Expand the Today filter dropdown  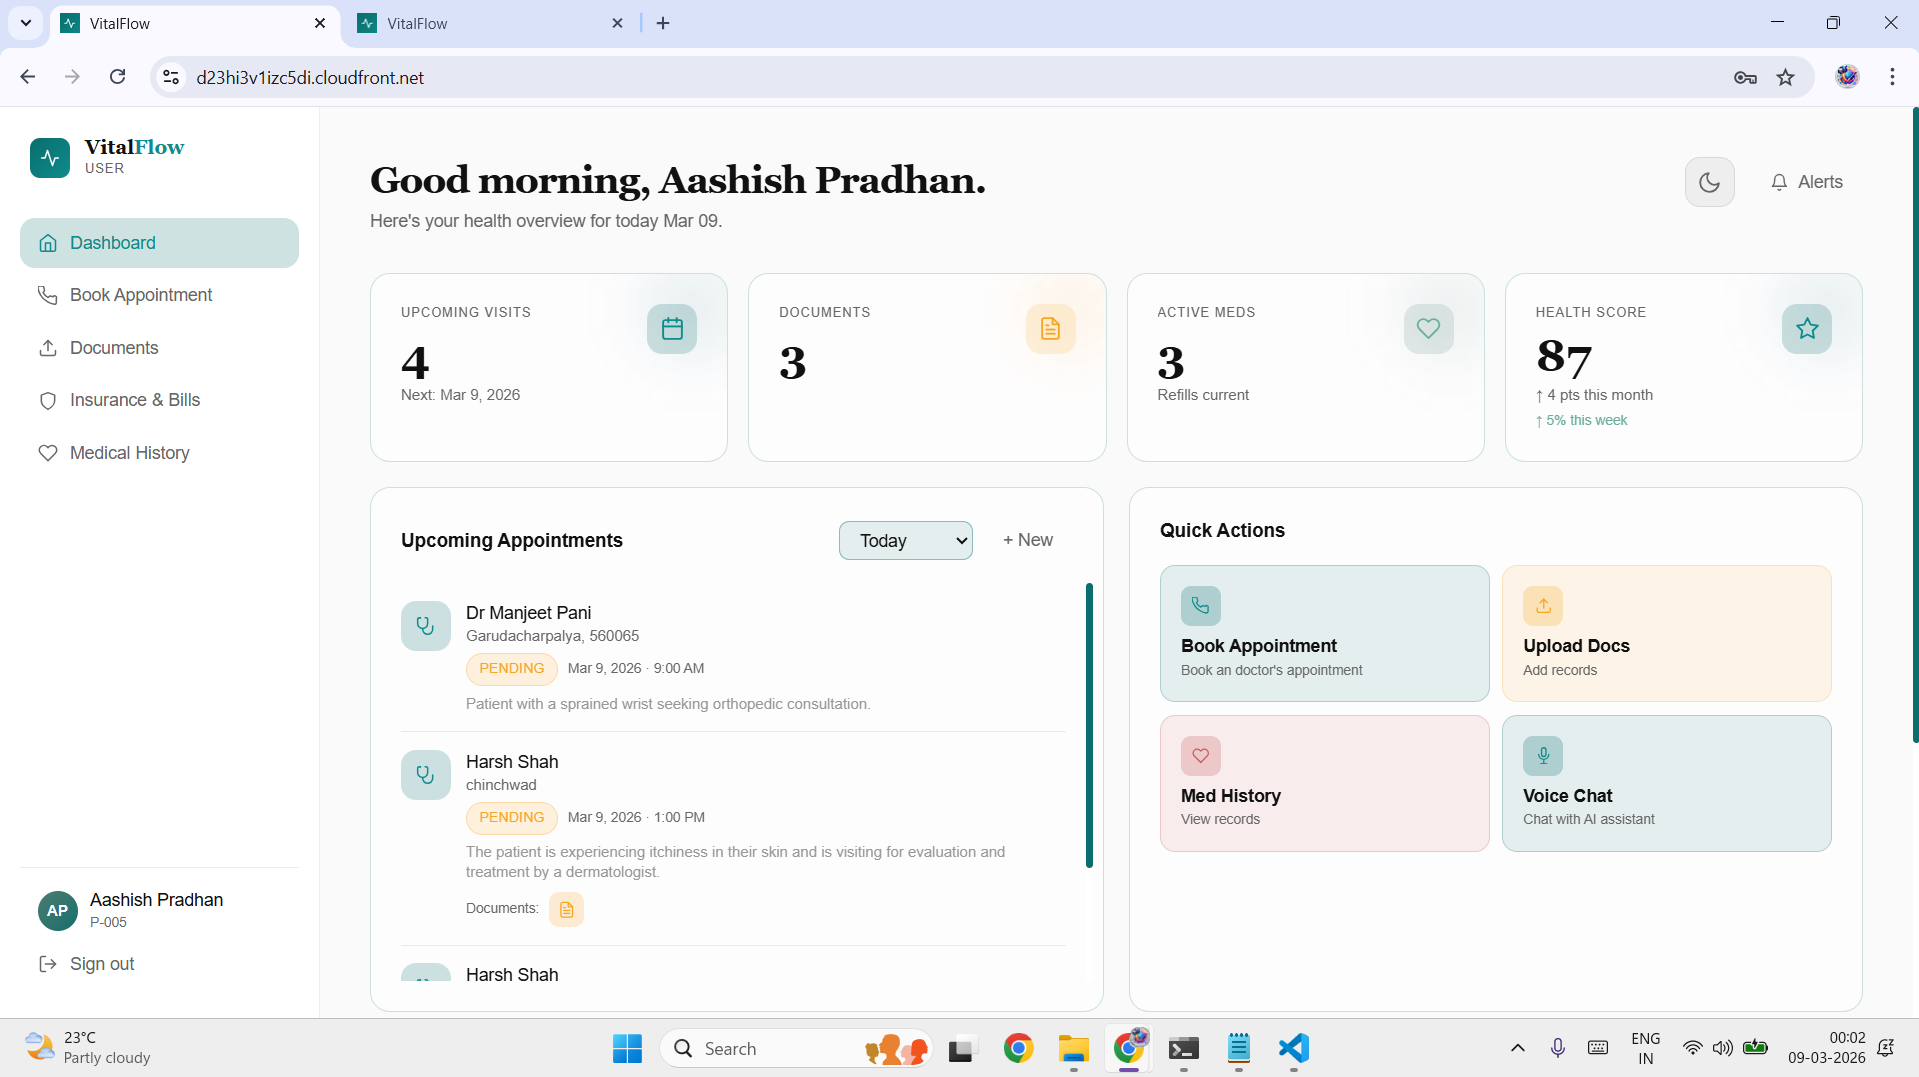tap(905, 540)
